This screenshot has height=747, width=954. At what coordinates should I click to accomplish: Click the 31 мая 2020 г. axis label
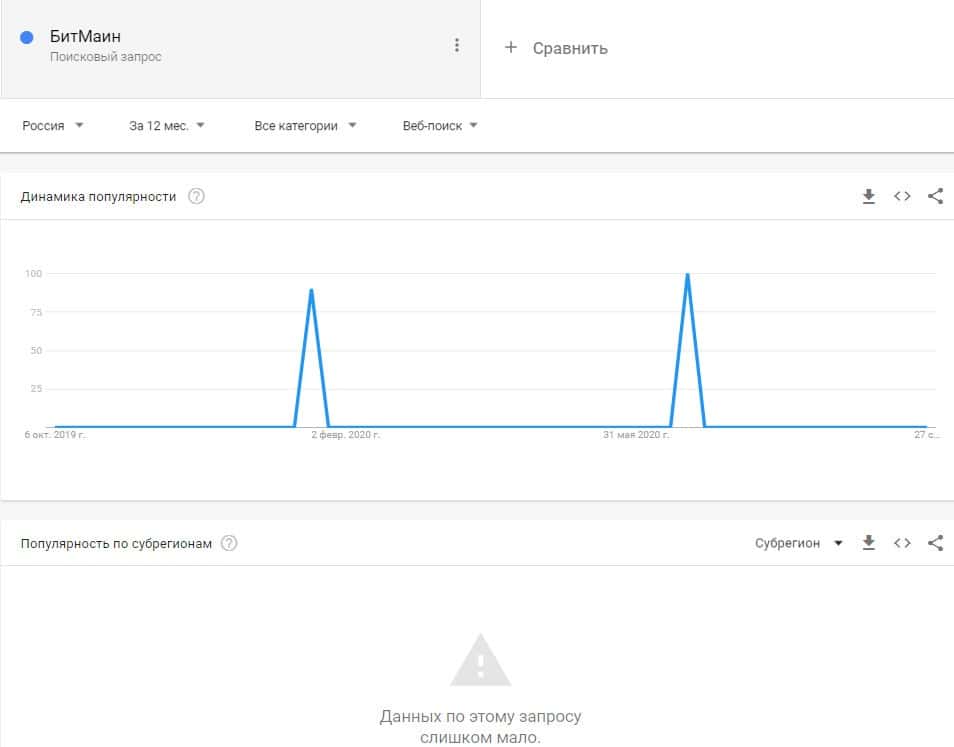[636, 435]
